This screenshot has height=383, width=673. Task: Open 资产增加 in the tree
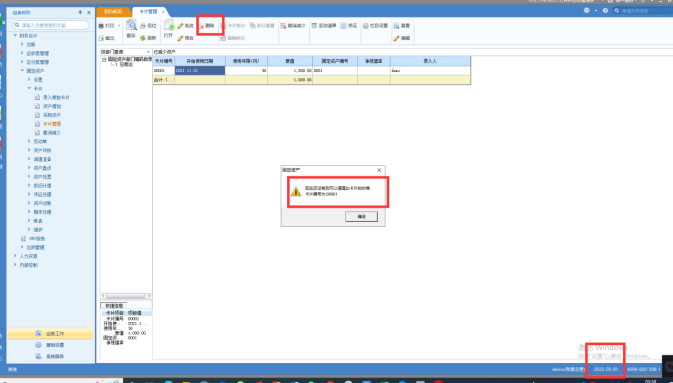point(52,106)
